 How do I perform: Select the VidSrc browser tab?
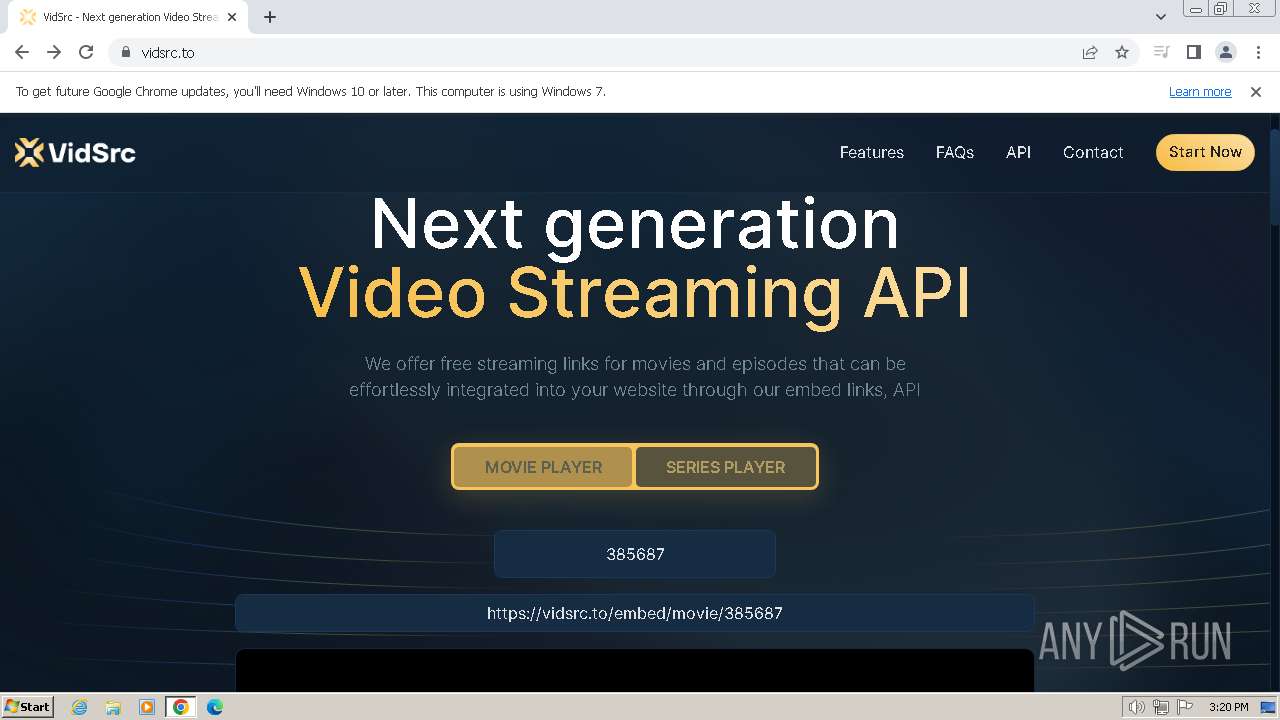(126, 17)
